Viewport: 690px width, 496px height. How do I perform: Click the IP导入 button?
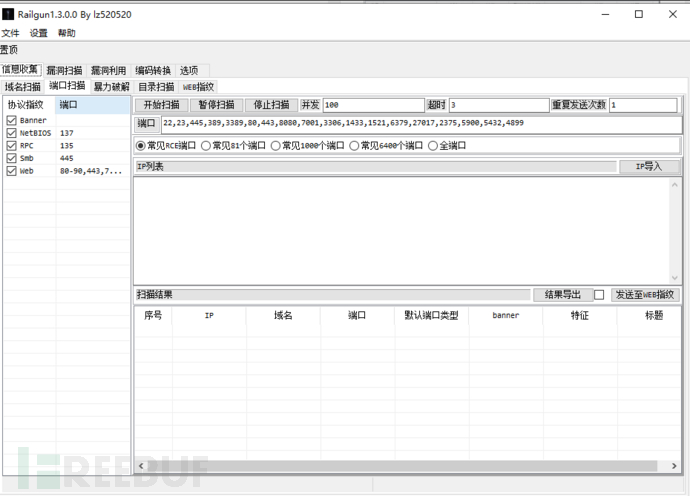pos(649,166)
